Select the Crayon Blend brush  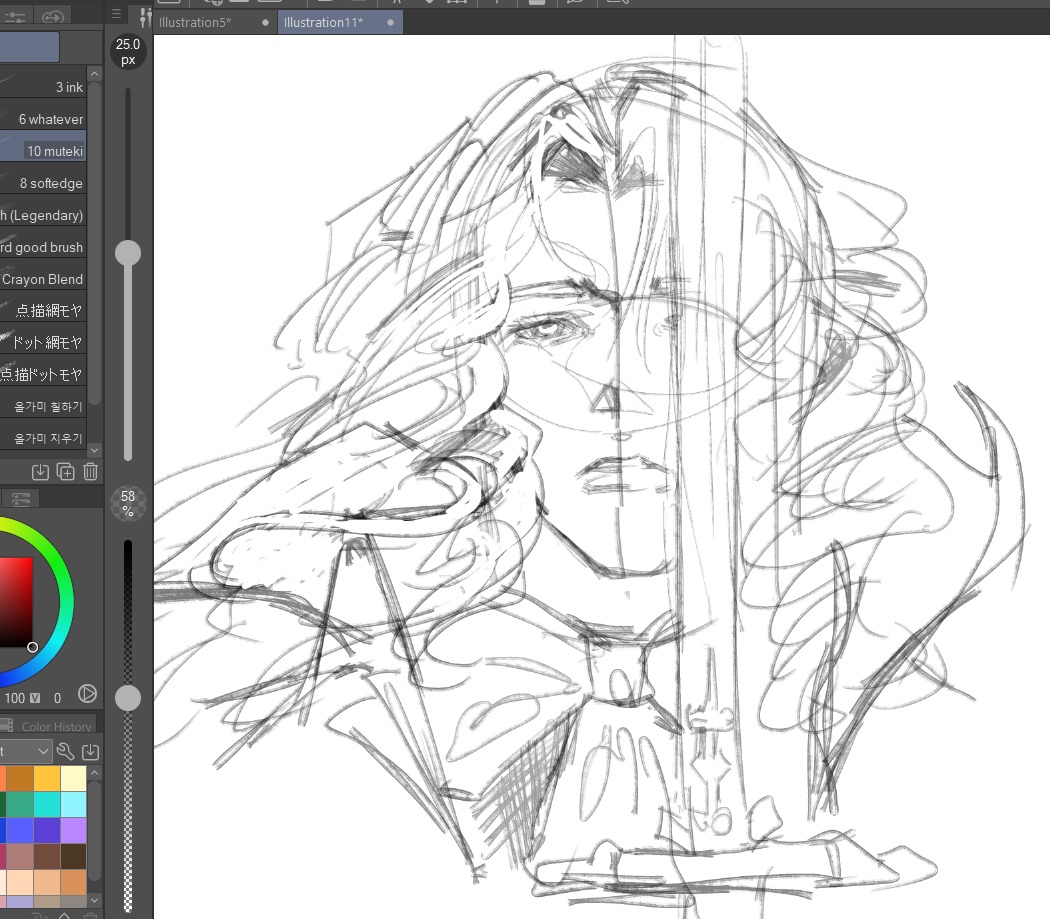tap(43, 279)
